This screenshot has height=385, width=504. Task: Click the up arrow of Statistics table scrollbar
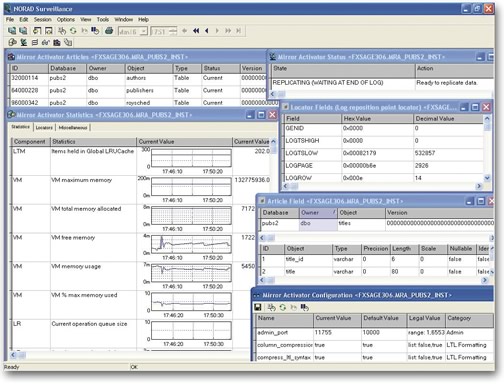click(273, 141)
